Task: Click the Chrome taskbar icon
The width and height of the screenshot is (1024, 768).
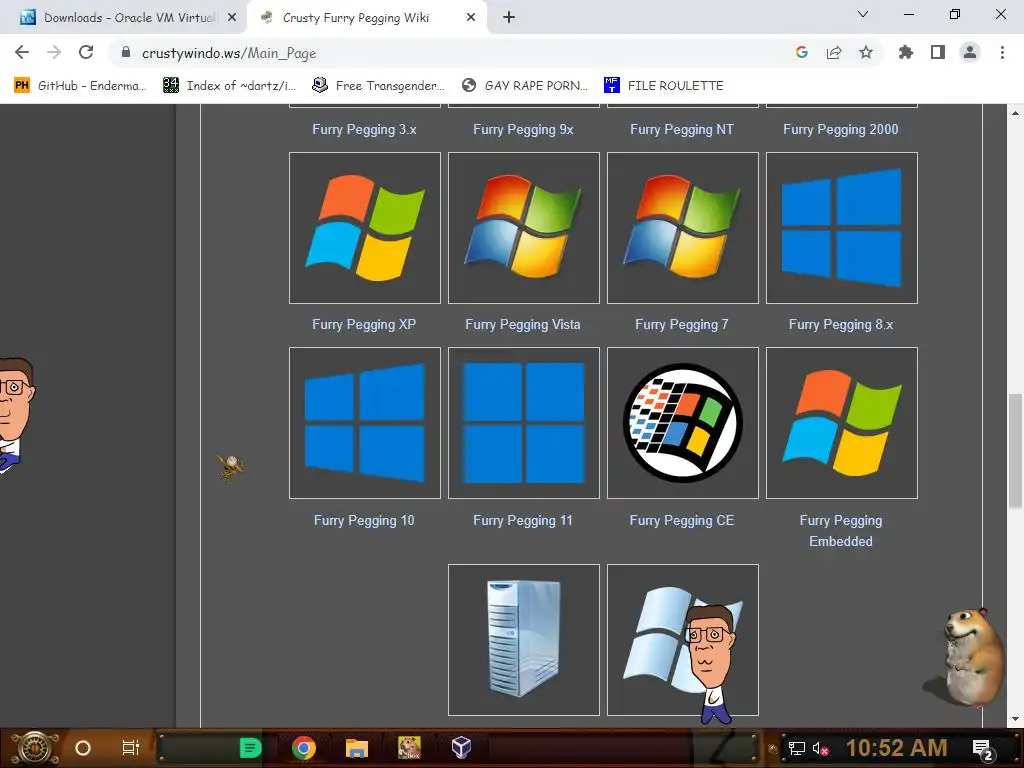Action: pos(304,748)
